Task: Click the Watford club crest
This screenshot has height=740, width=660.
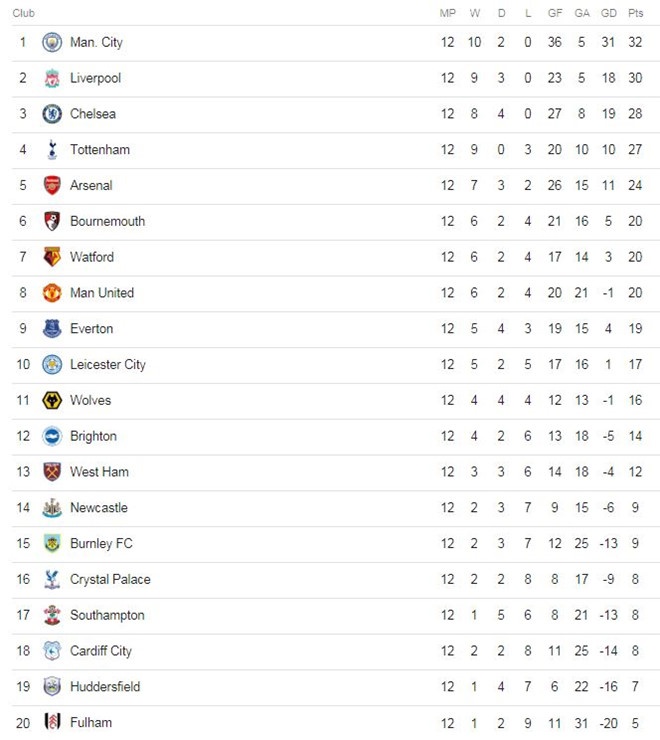Action: tap(52, 257)
